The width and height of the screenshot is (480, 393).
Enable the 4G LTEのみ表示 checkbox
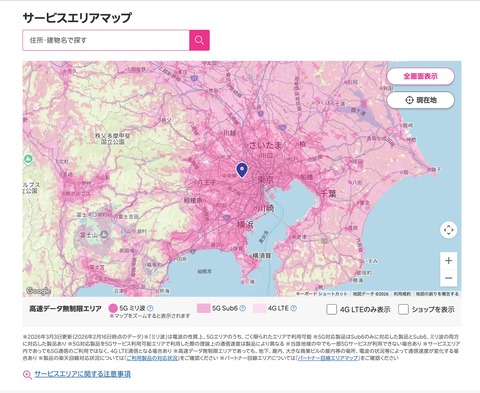pyautogui.click(x=331, y=309)
